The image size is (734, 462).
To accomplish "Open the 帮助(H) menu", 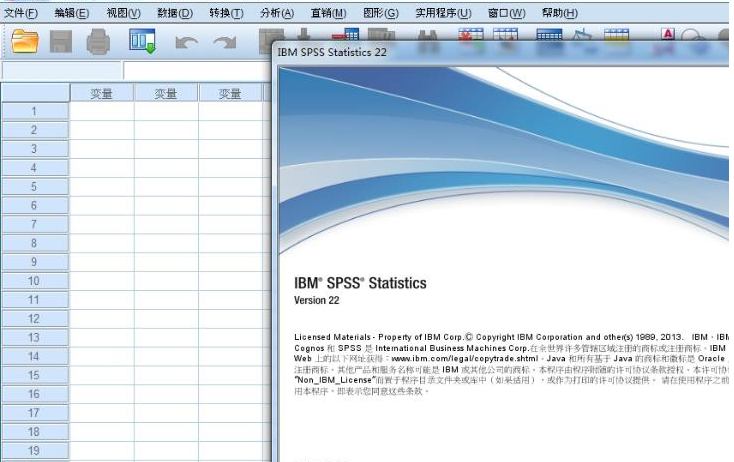I will (559, 13).
